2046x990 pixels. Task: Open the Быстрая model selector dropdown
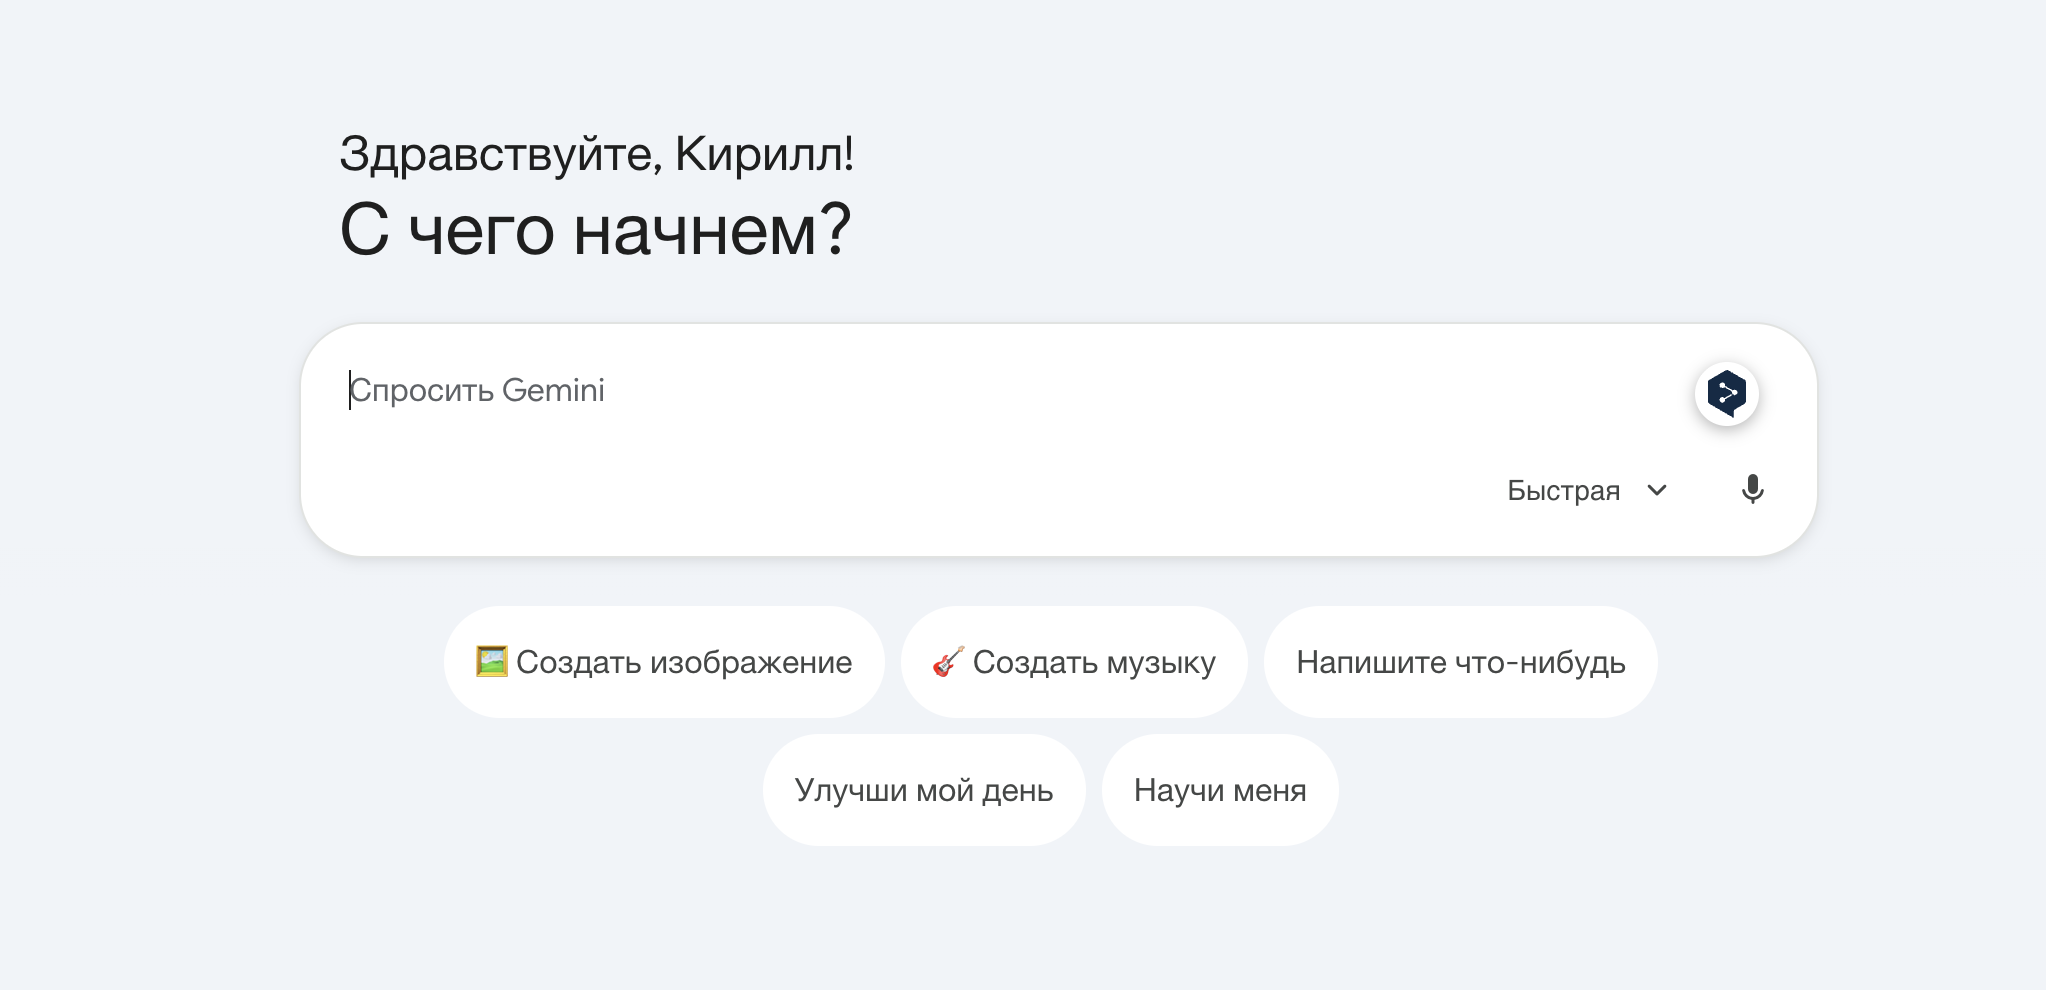click(x=1588, y=490)
